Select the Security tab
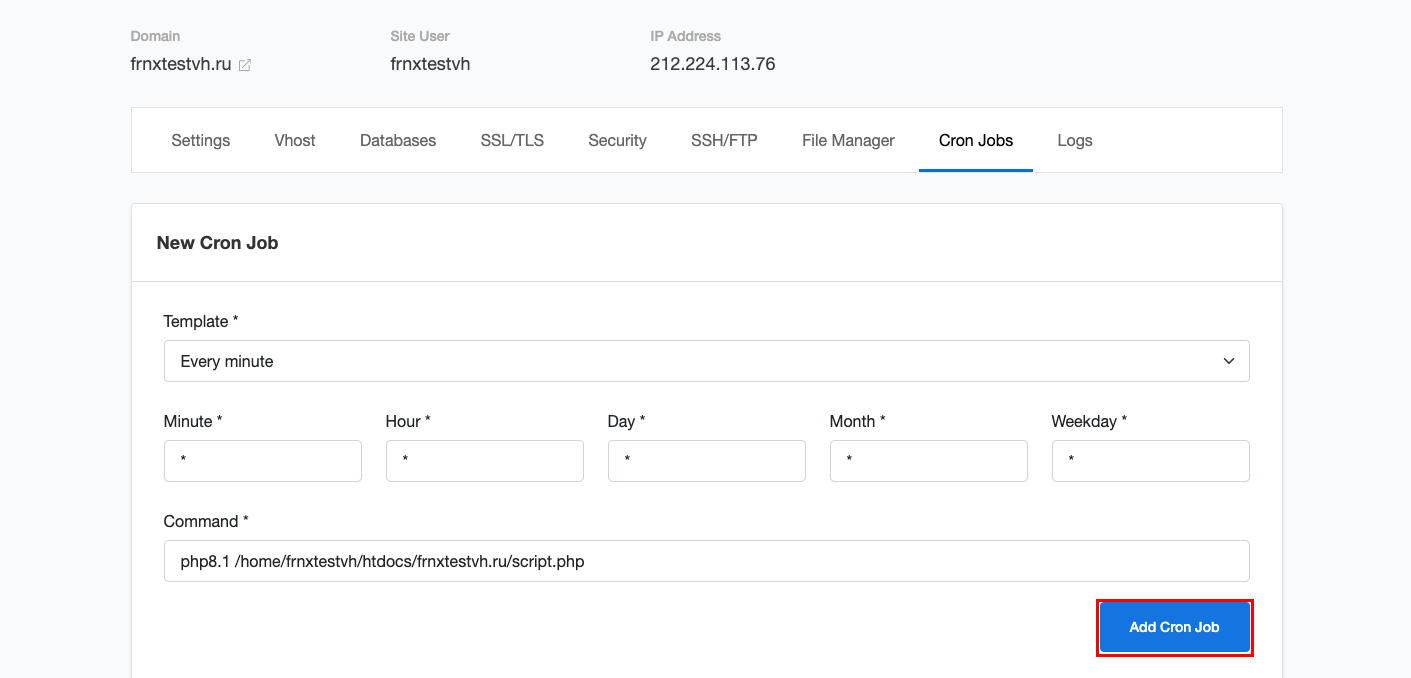 click(617, 140)
